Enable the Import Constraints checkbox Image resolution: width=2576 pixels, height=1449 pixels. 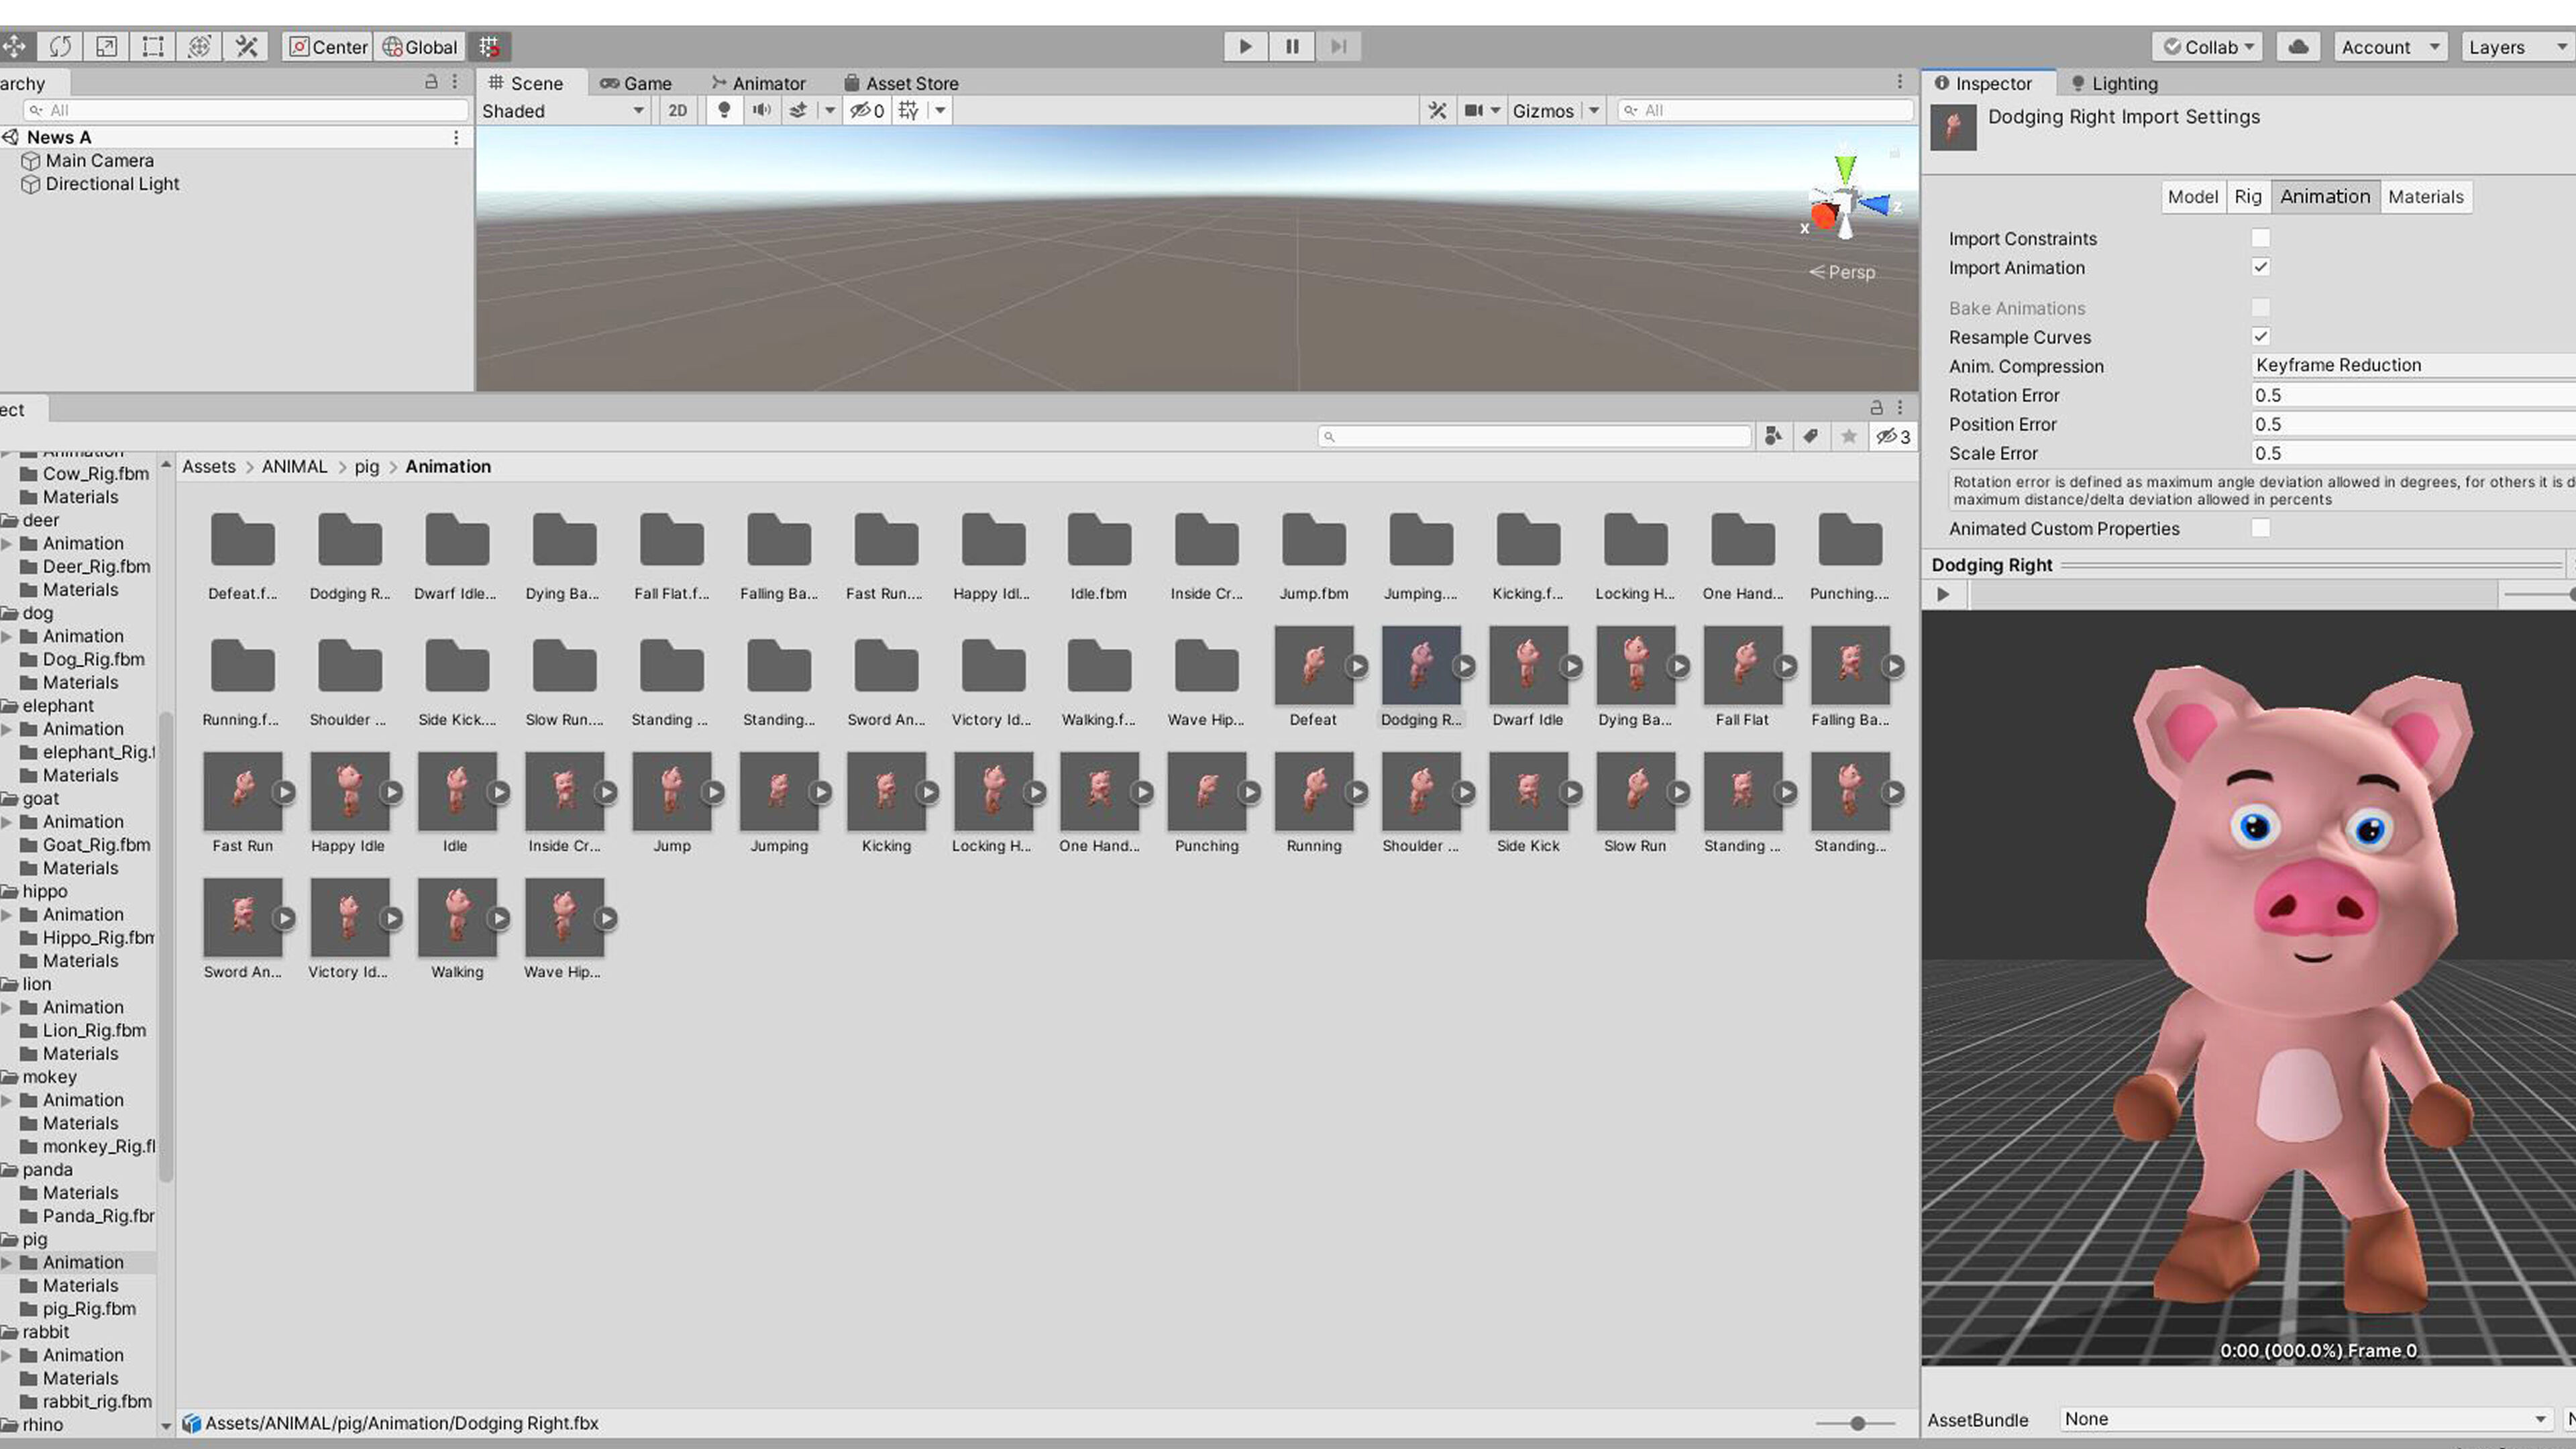2260,238
